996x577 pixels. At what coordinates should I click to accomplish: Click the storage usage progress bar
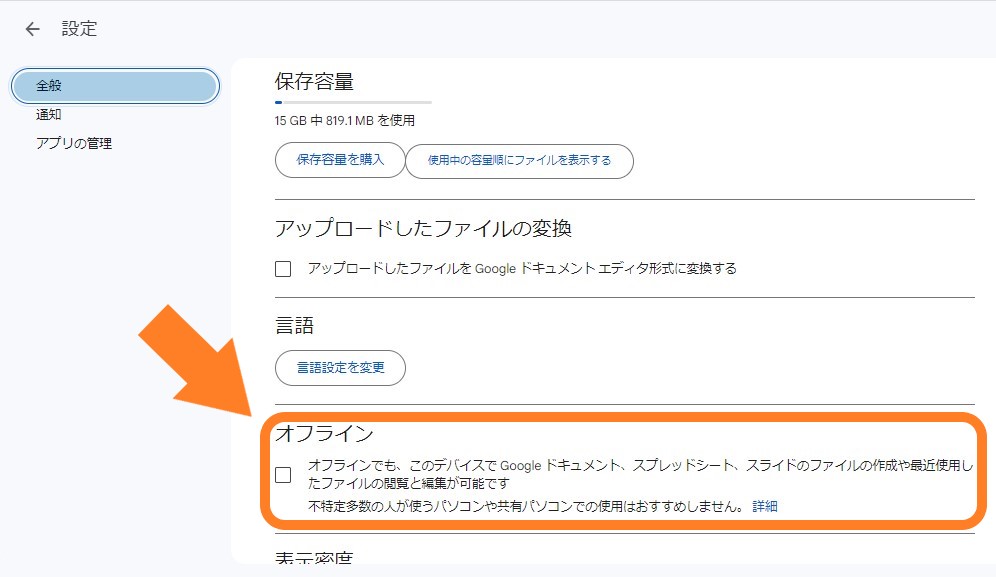353,102
